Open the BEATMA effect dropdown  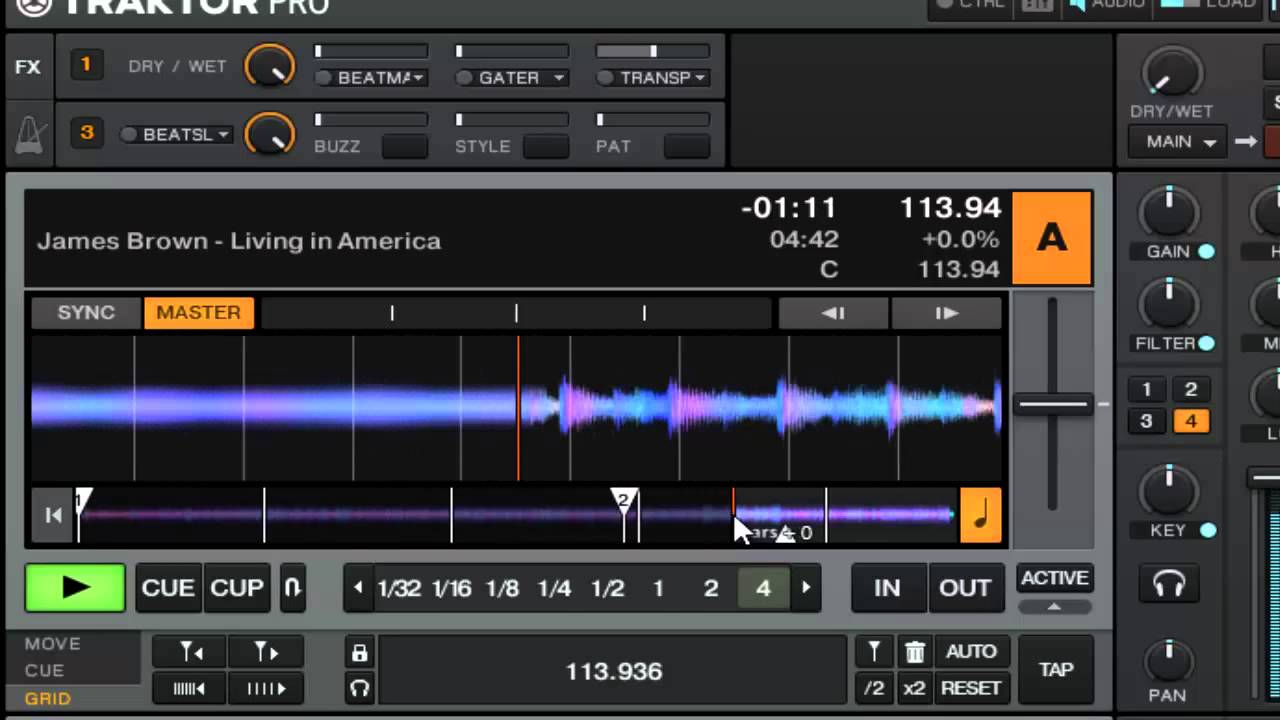pyautogui.click(x=418, y=78)
